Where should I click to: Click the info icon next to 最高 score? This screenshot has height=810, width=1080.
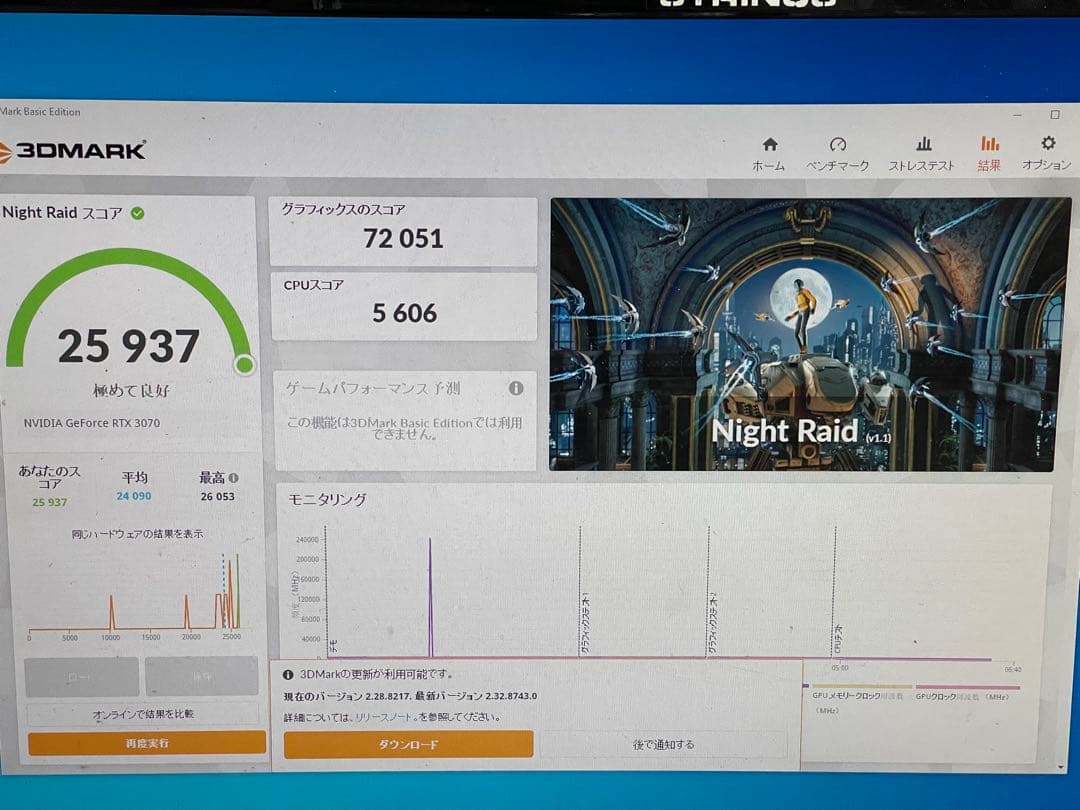tap(232, 477)
